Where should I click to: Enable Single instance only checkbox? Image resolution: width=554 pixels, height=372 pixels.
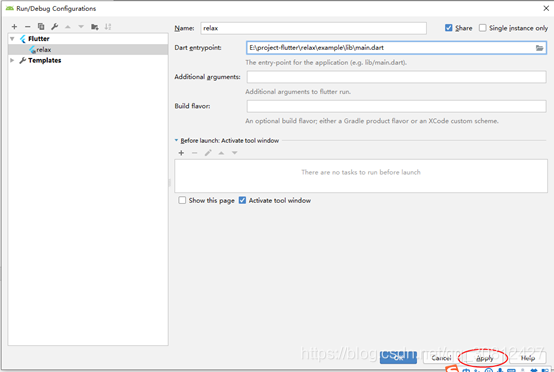point(483,28)
